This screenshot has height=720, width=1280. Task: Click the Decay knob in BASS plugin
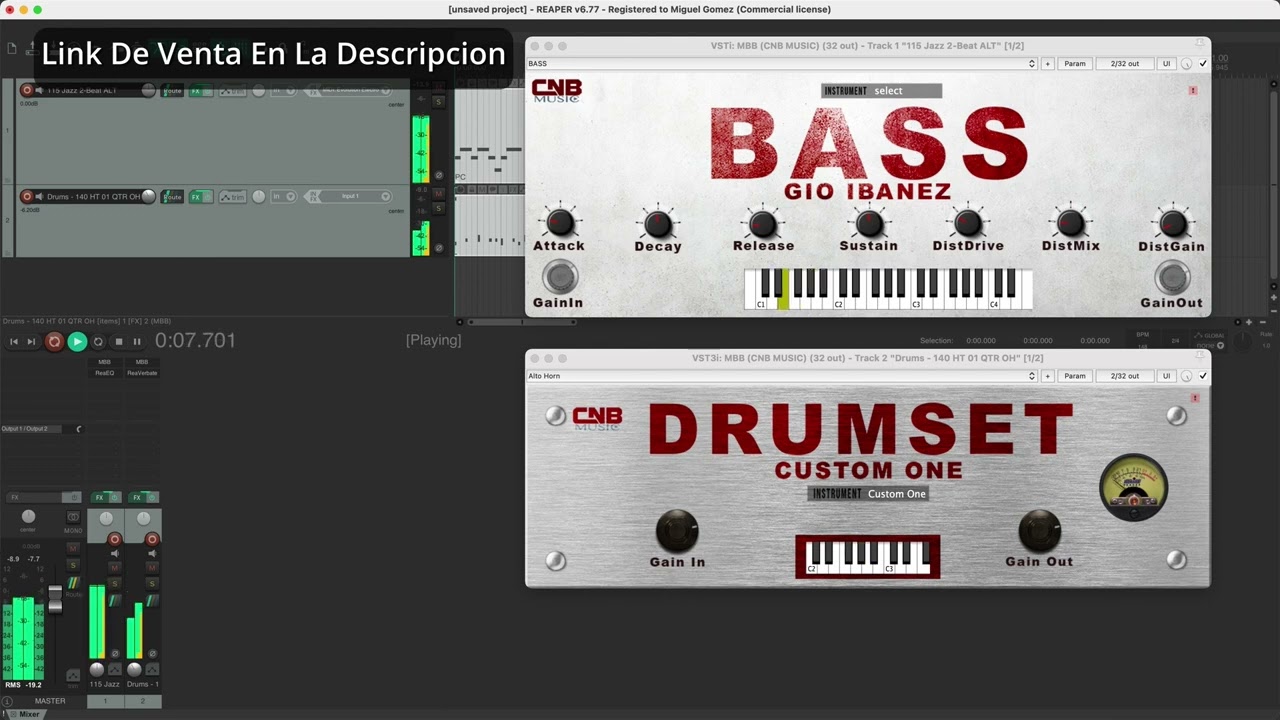coord(658,223)
